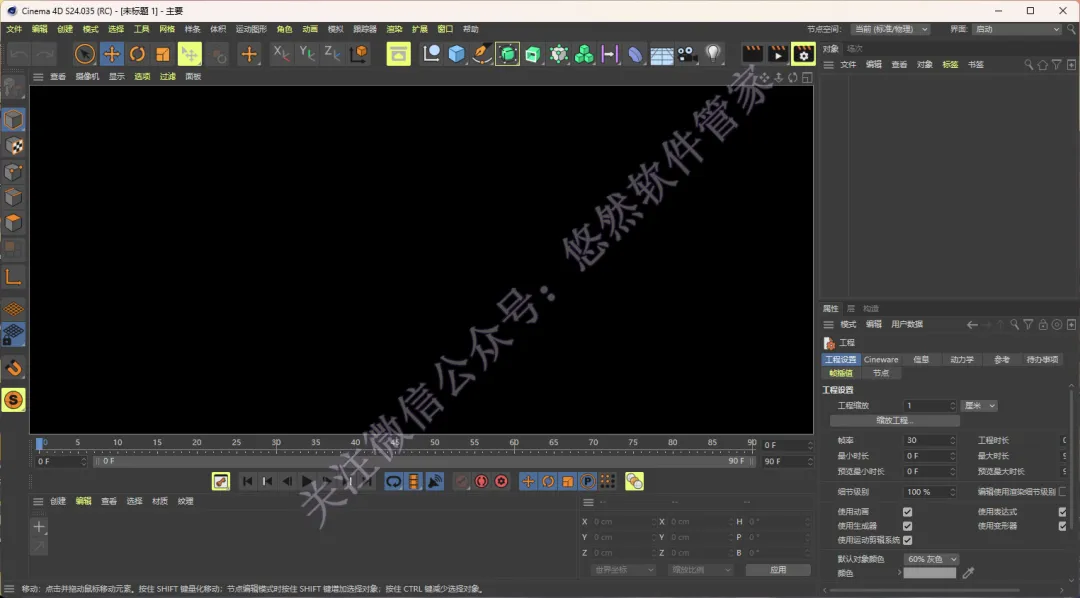This screenshot has width=1080, height=598.
Task: Activate the Scale tool in top toolbar
Action: click(x=163, y=54)
